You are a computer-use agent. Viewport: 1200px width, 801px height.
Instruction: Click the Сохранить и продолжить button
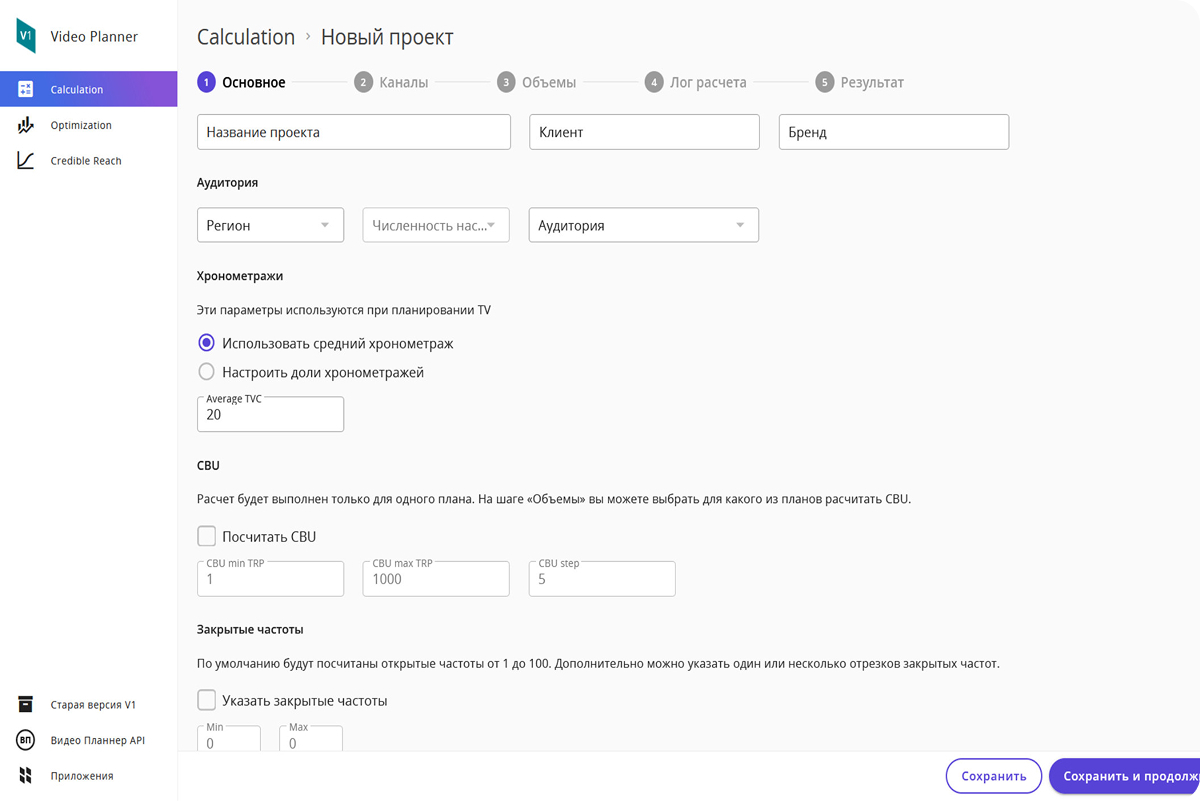point(1124,776)
